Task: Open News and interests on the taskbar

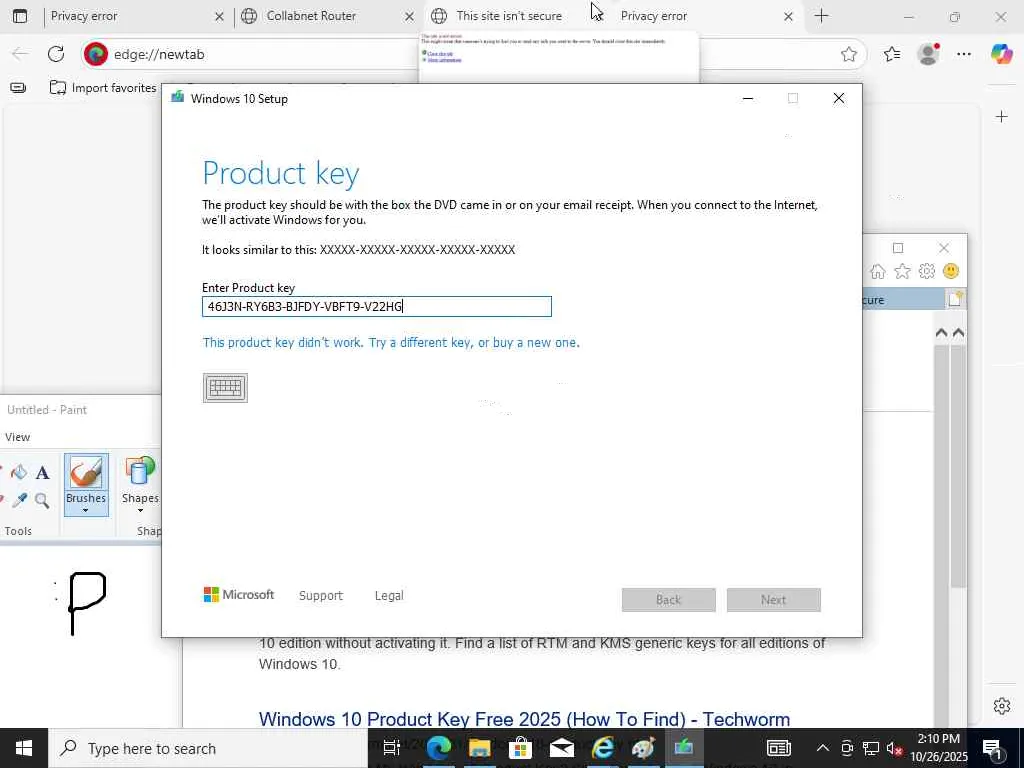Action: (778, 748)
